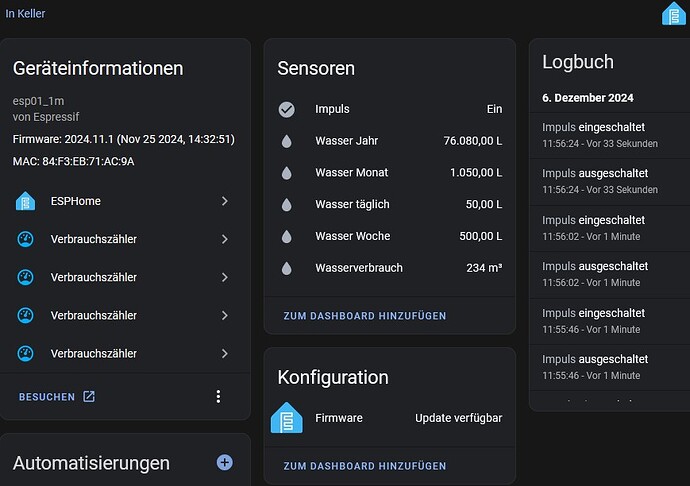This screenshot has height=486, width=690.
Task: Open the Wasser täglich sensor entry
Action: [x=390, y=204]
